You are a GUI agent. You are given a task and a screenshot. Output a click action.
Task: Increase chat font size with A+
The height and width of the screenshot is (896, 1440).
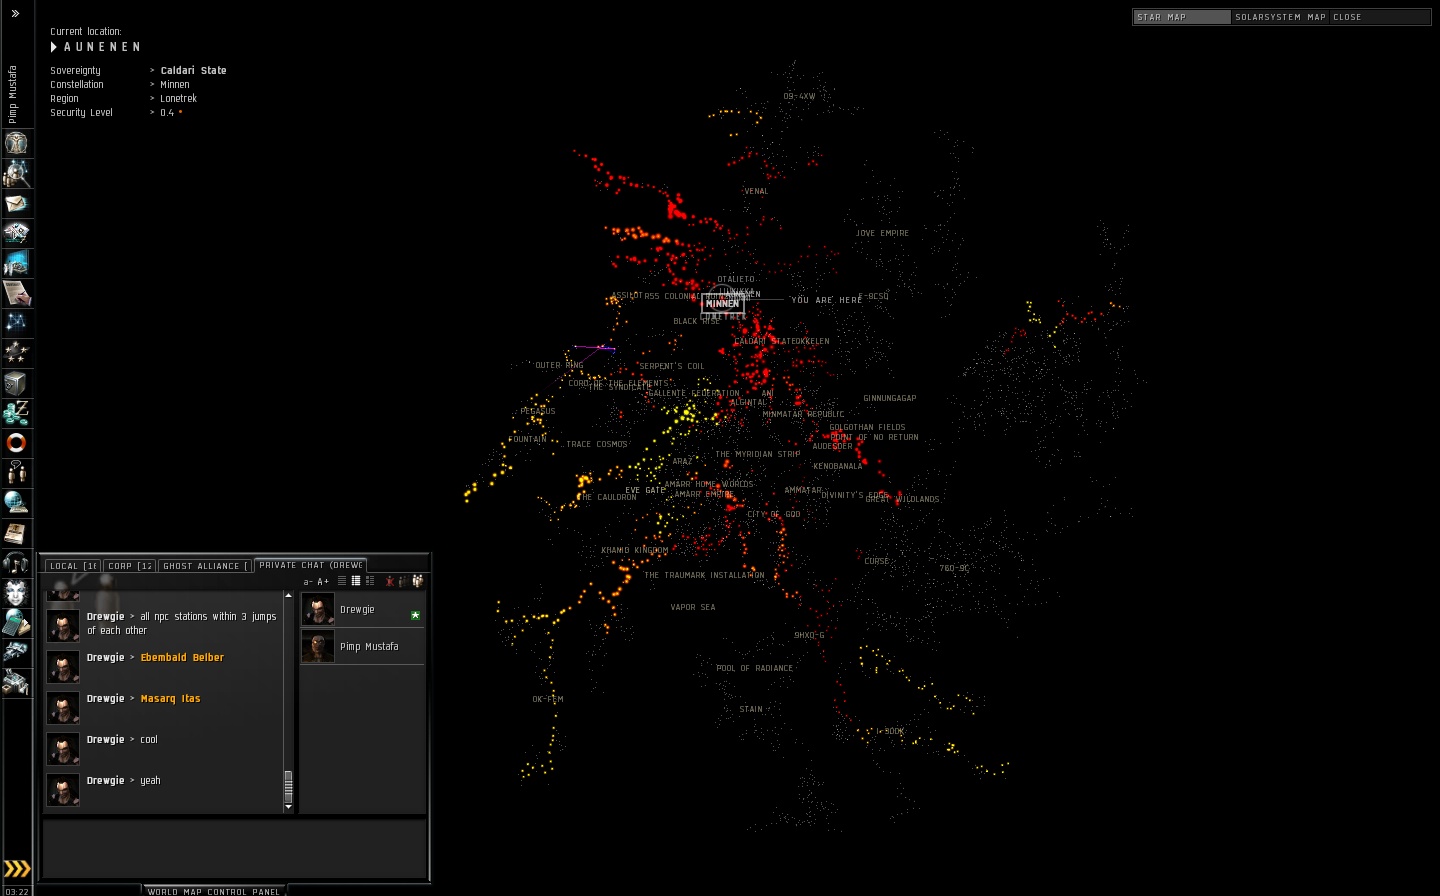click(x=323, y=582)
